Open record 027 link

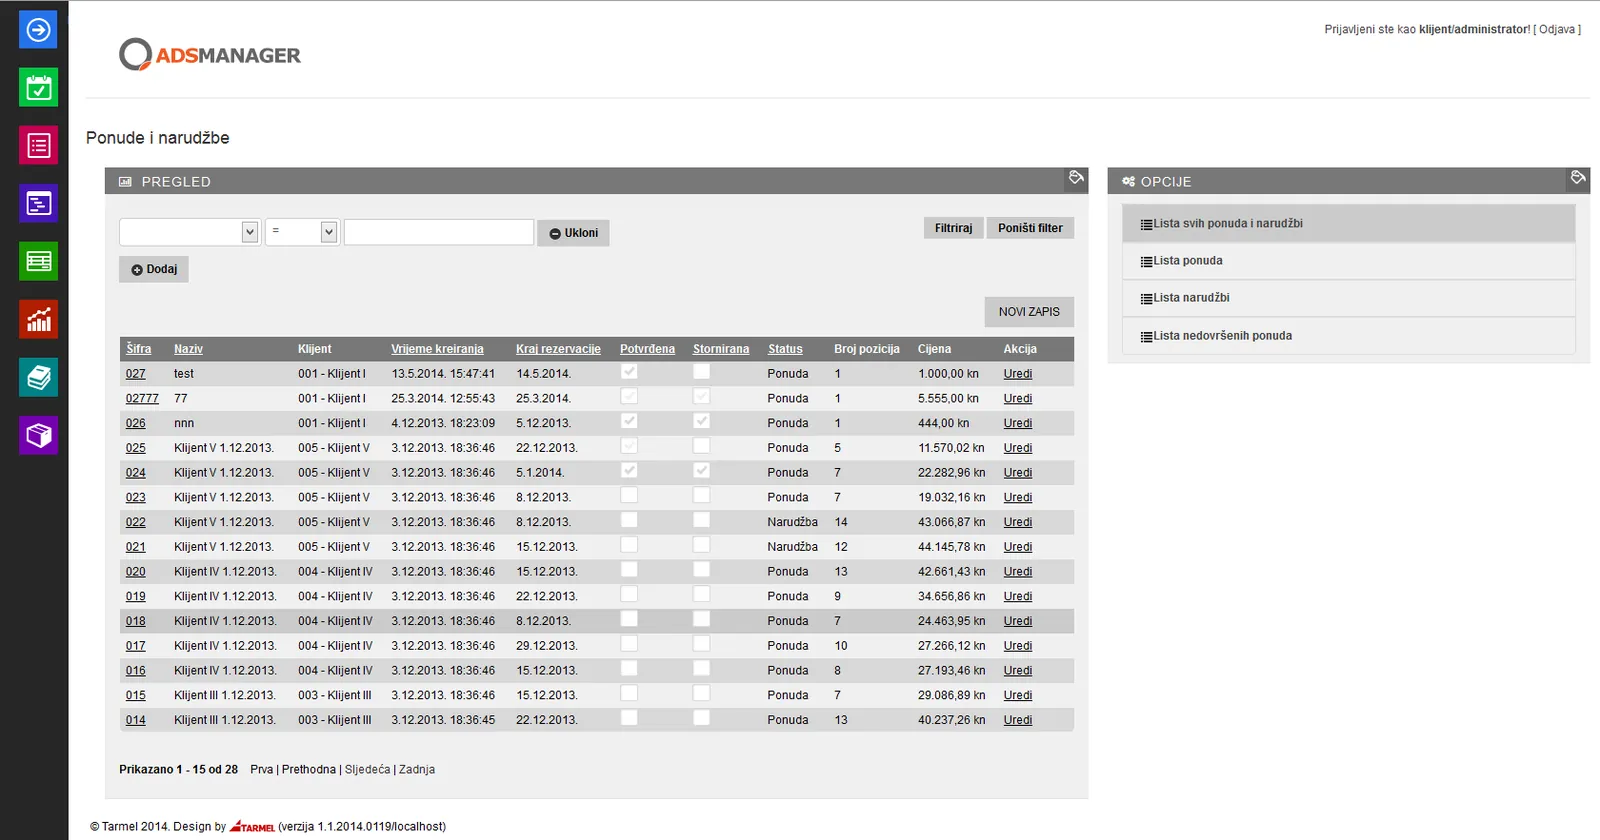point(136,374)
